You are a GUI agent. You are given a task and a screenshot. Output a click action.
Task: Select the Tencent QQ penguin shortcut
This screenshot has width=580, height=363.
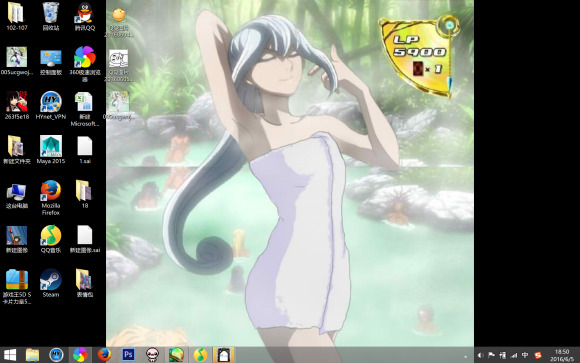coord(85,13)
